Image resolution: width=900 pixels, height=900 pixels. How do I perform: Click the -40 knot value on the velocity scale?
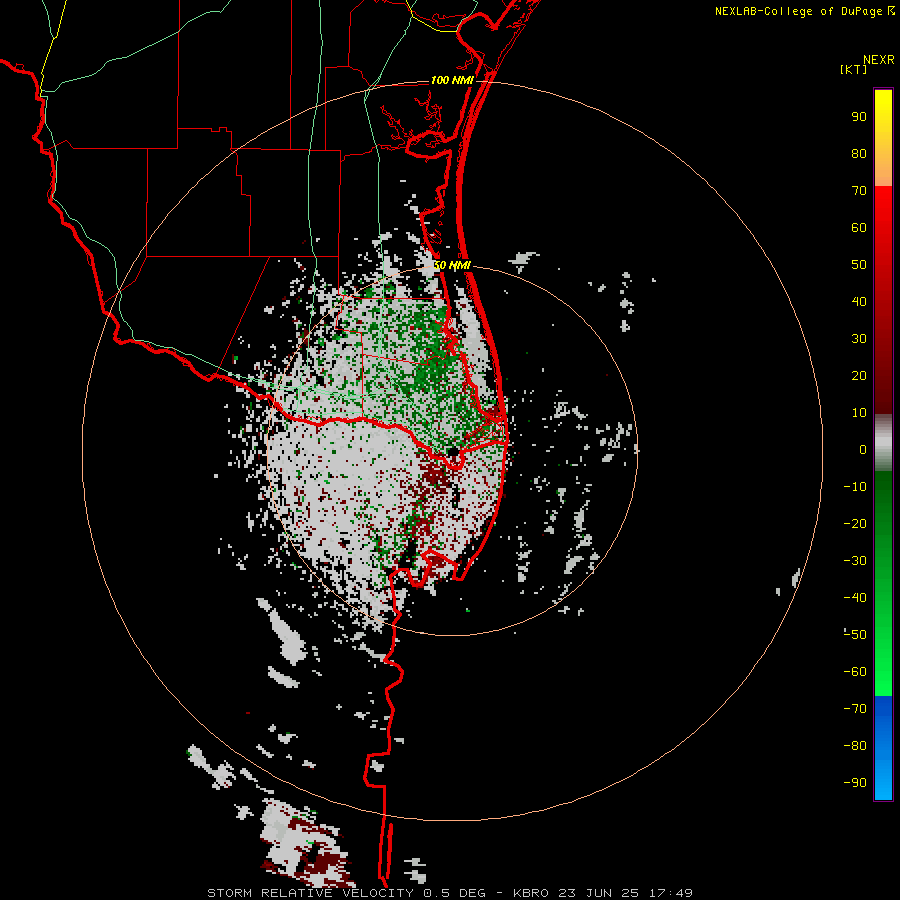pos(855,598)
